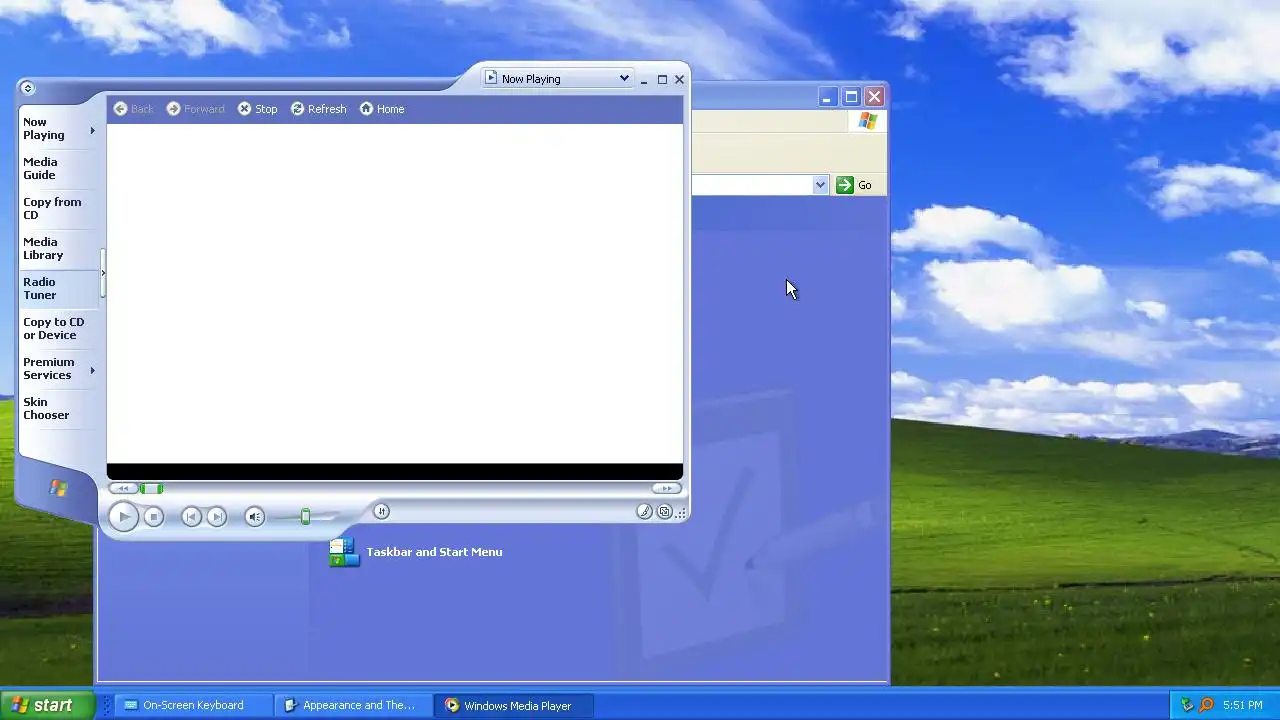1280x720 pixels.
Task: Click the Taskbar and Start Menu icon
Action: click(344, 552)
